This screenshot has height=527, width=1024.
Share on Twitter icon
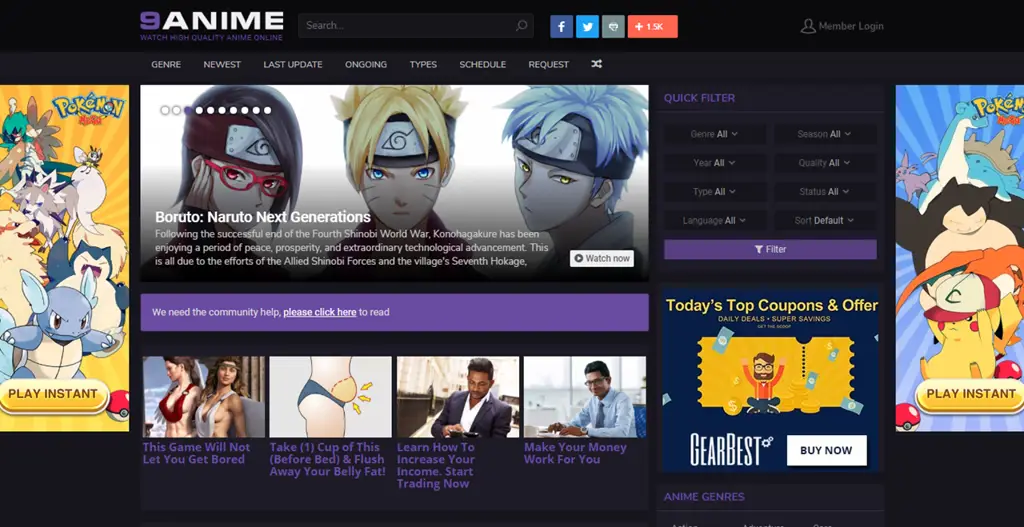pyautogui.click(x=587, y=27)
